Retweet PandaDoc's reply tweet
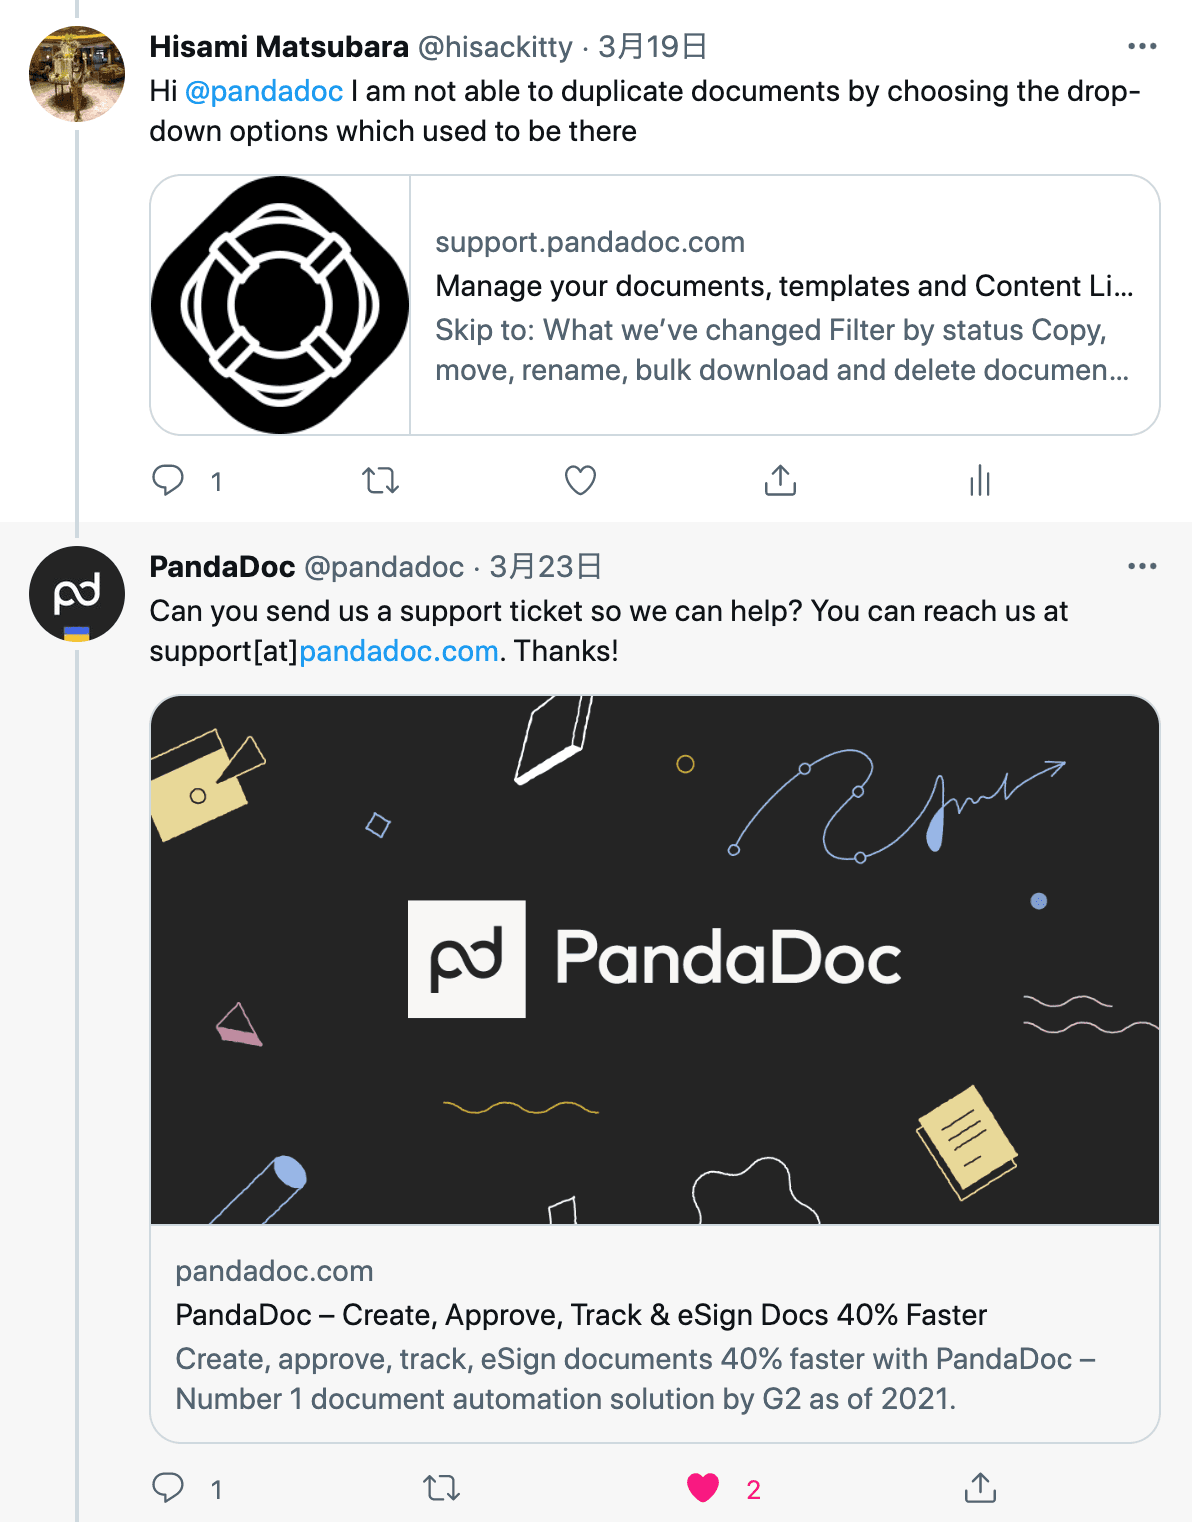Viewport: 1192px width, 1522px height. (x=441, y=1488)
